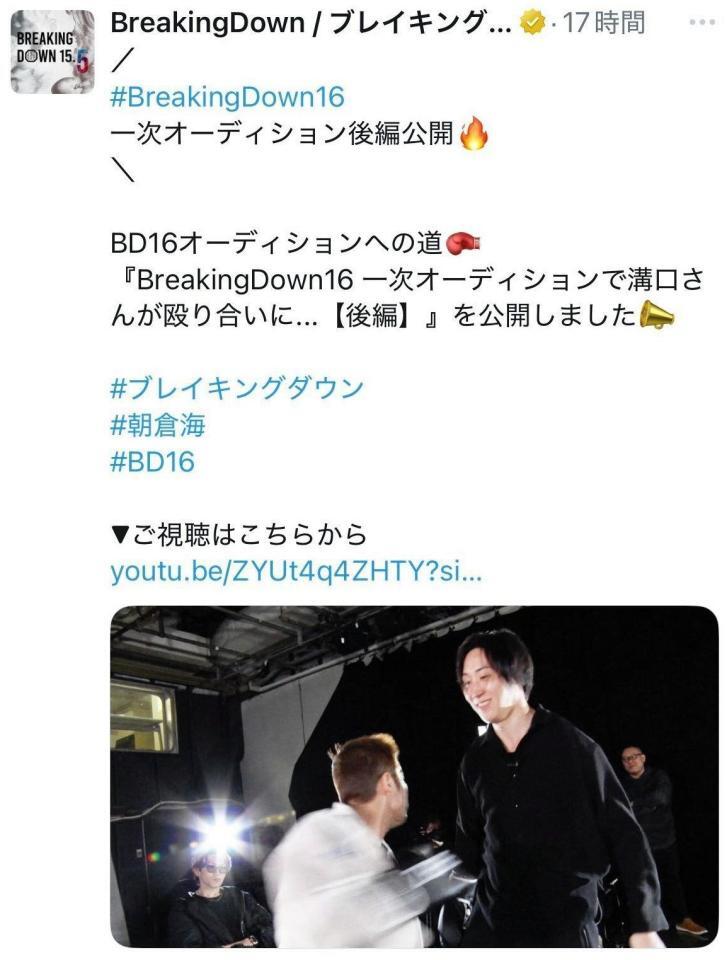Viewport: 727px width, 960px height.
Task: Open the #BreakingDown16 hashtag
Action: tap(227, 97)
